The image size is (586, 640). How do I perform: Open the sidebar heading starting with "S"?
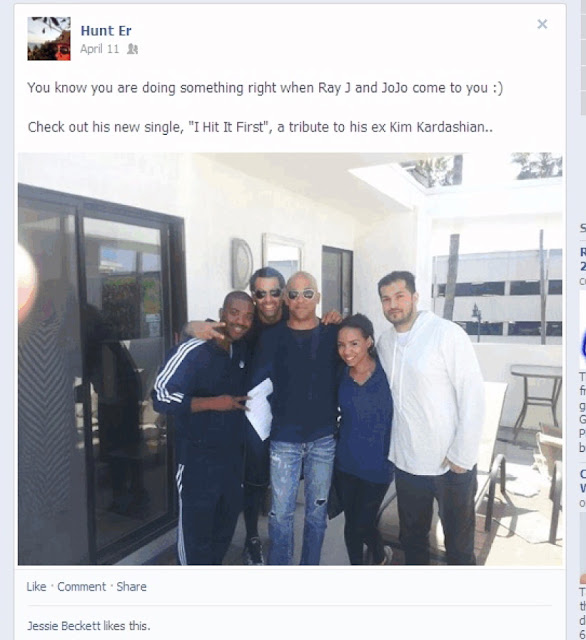583,229
